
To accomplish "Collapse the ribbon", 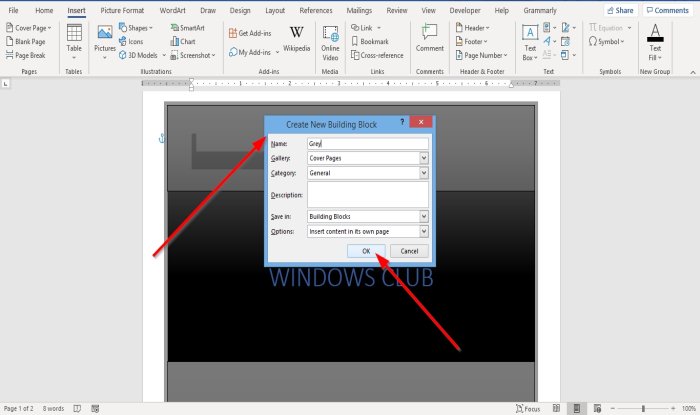I will [x=692, y=72].
